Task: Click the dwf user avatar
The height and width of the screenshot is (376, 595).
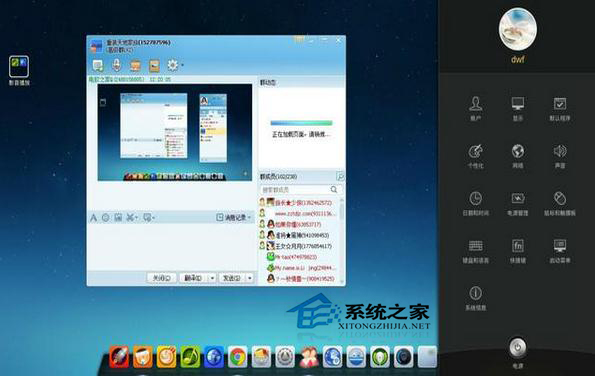Action: coord(518,29)
